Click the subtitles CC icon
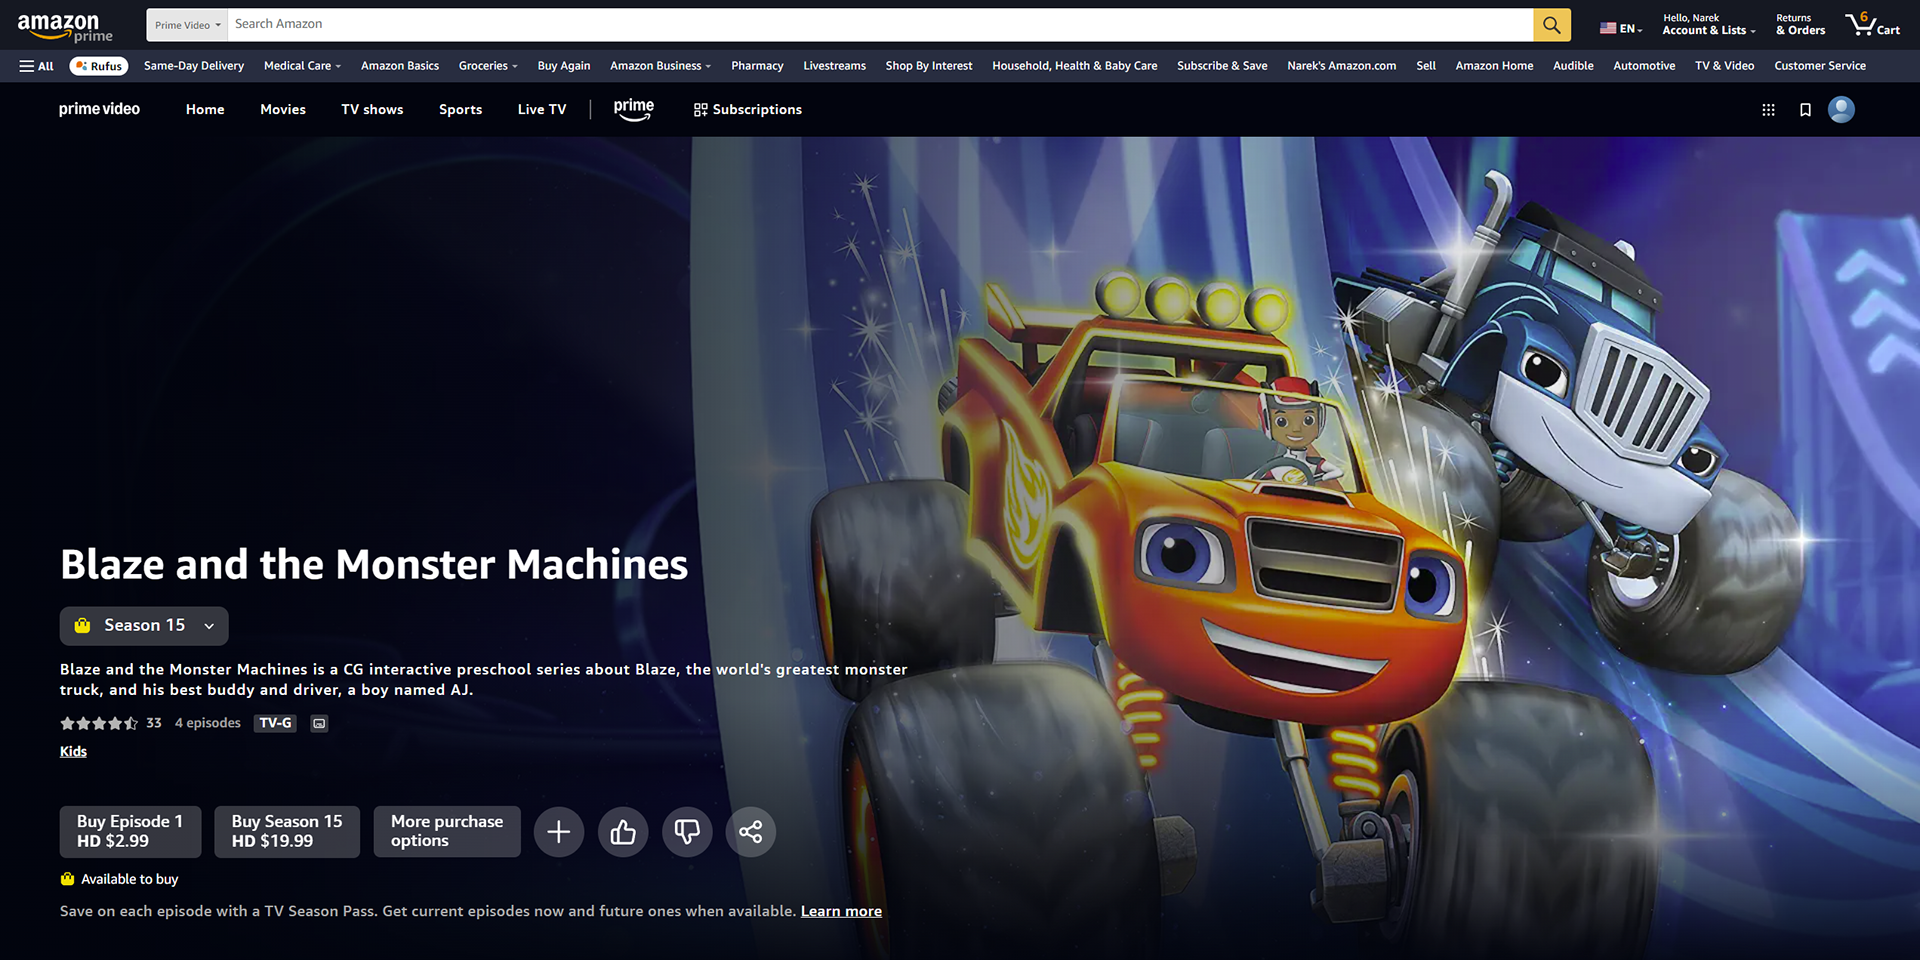Image resolution: width=1920 pixels, height=960 pixels. click(319, 723)
